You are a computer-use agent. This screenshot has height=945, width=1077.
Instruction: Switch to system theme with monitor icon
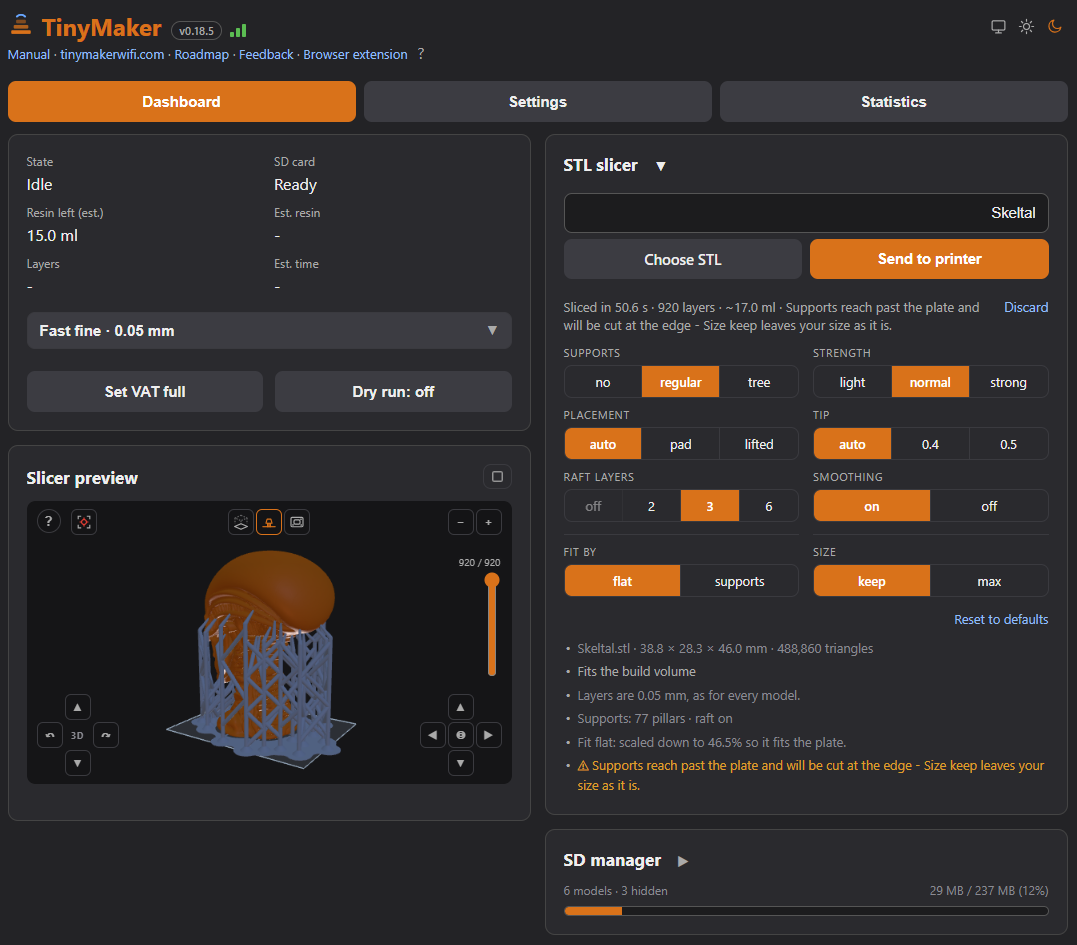(x=998, y=27)
